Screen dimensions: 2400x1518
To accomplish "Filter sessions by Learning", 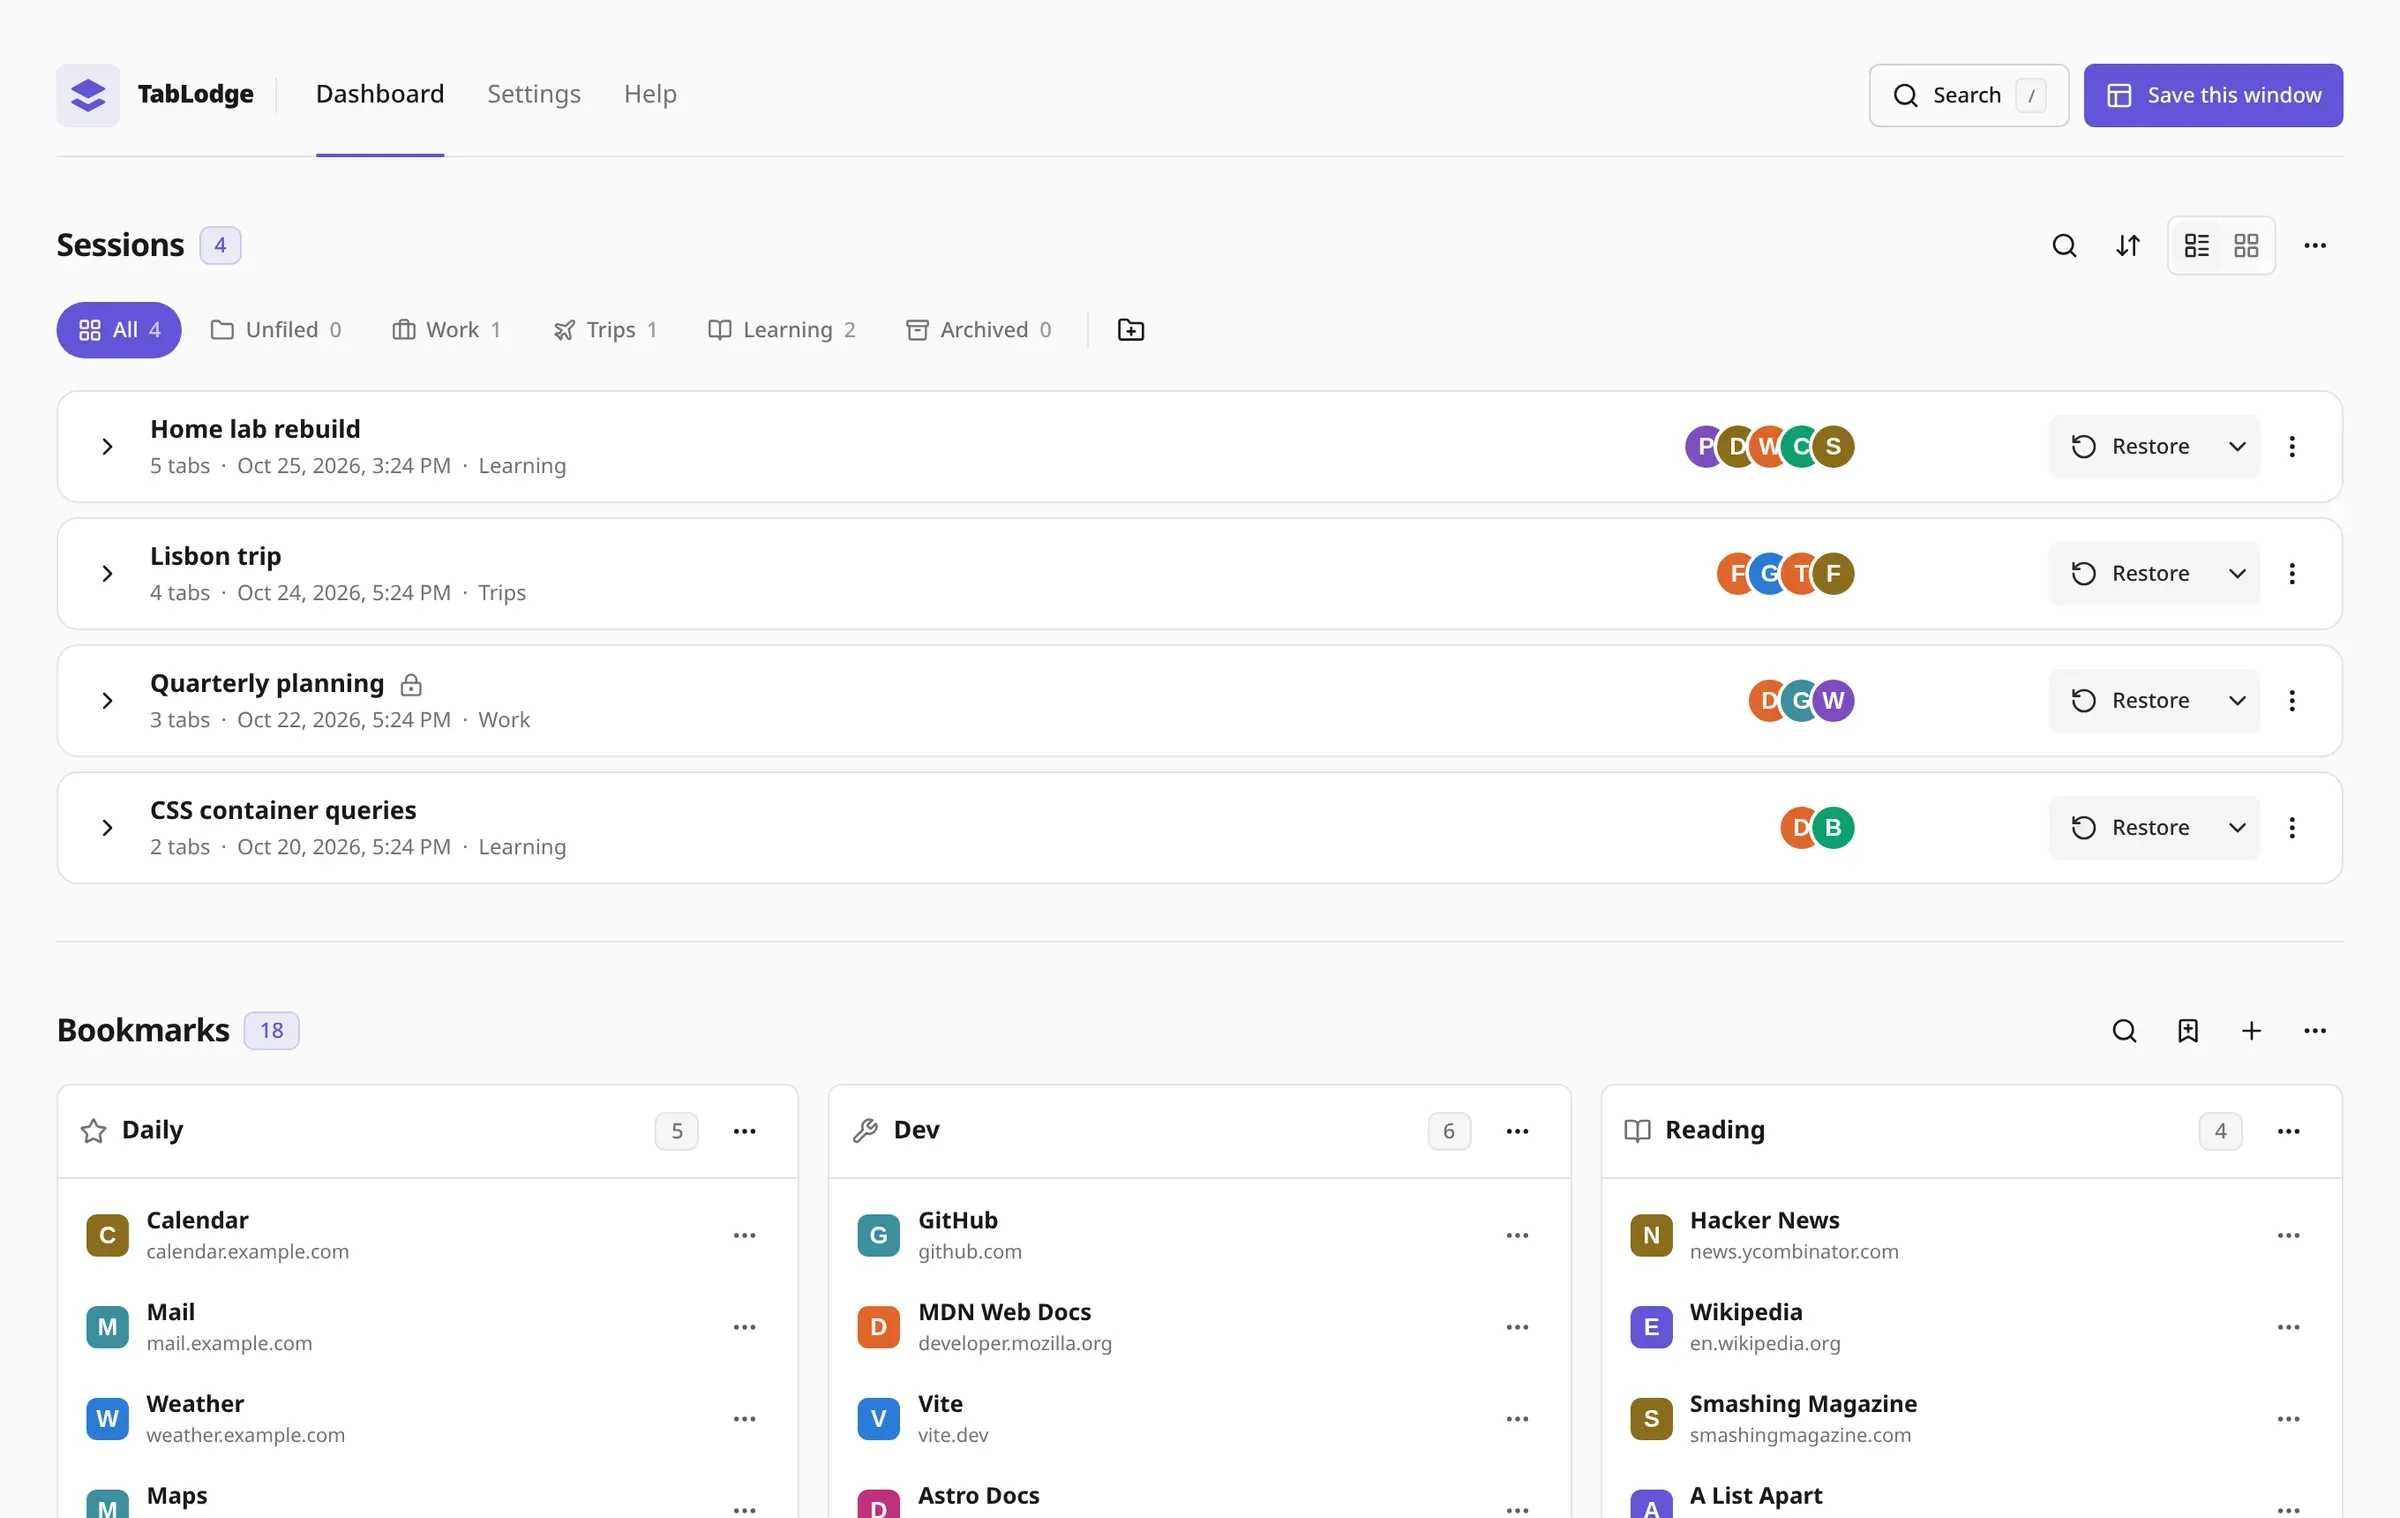I will point(782,330).
